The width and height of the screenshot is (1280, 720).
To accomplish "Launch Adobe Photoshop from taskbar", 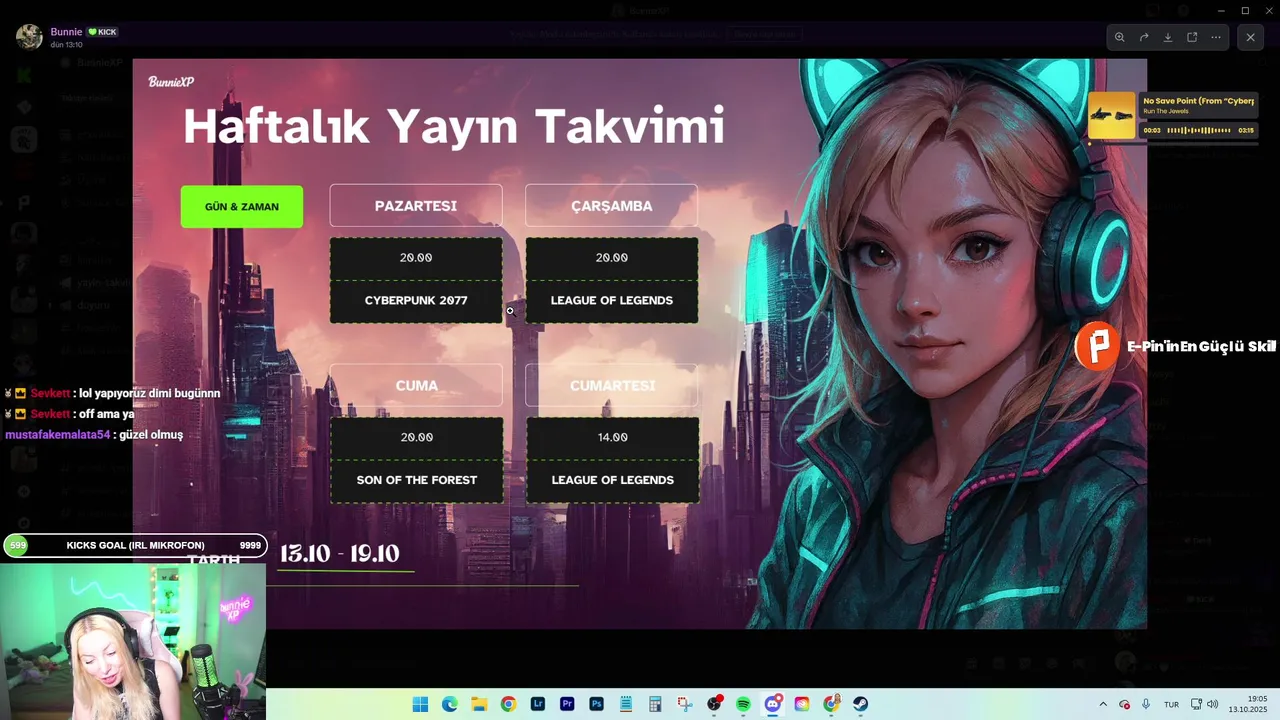I will 596,704.
